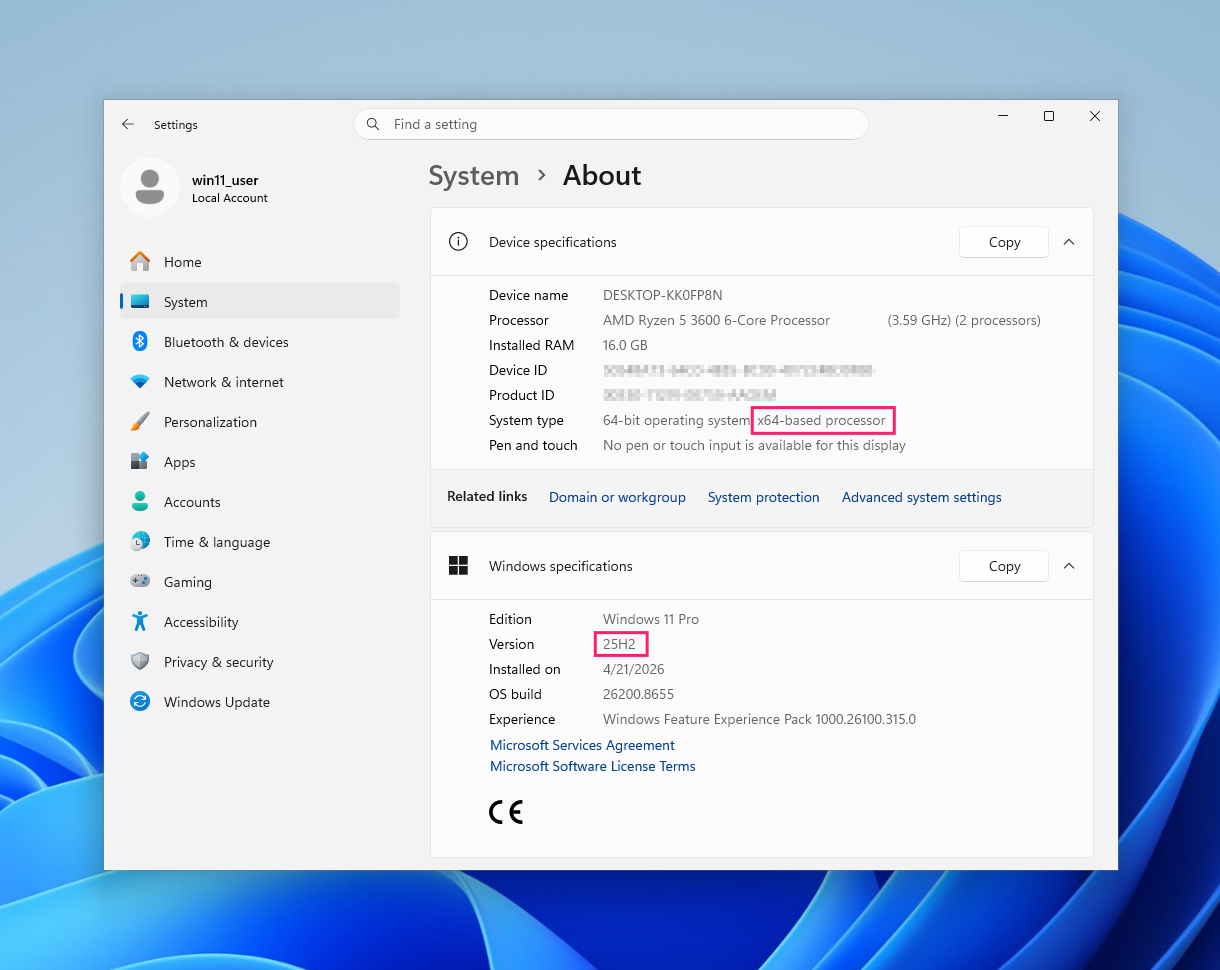Open Gaming settings
Viewport: 1220px width, 970px height.
(260, 582)
